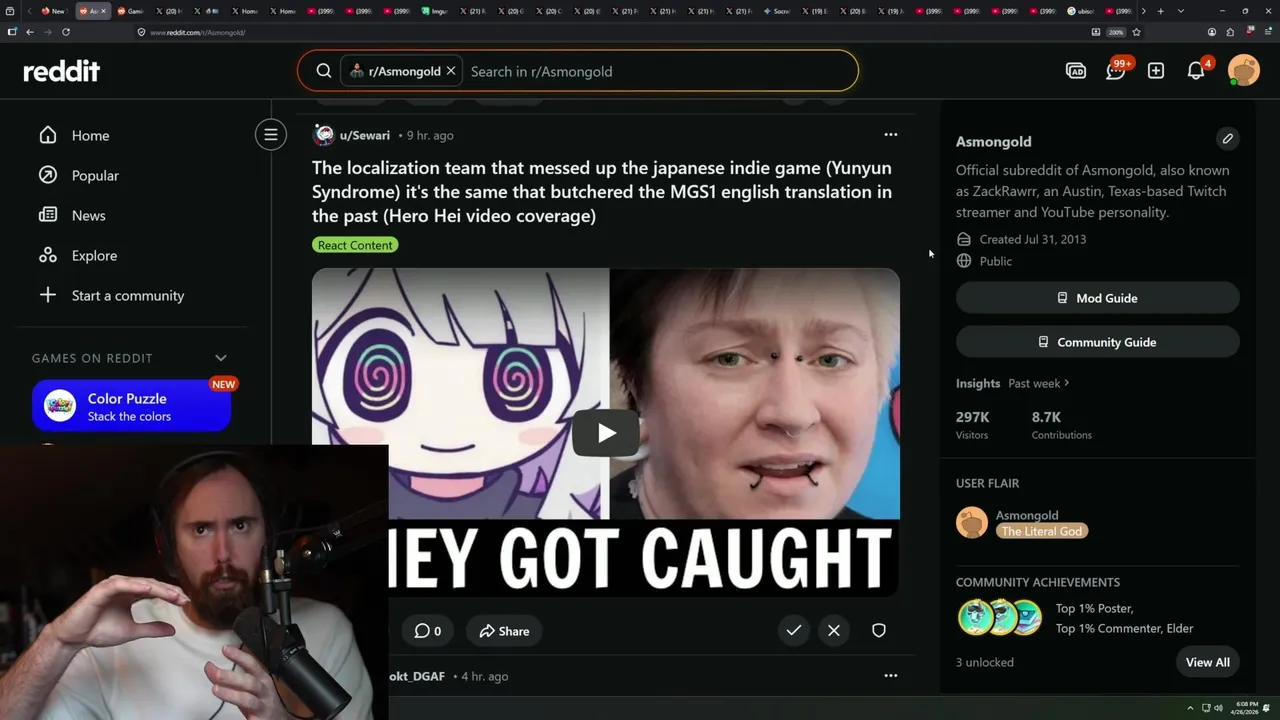Open the u/Sewari profile link
This screenshot has height=720, width=1280.
pyautogui.click(x=365, y=135)
